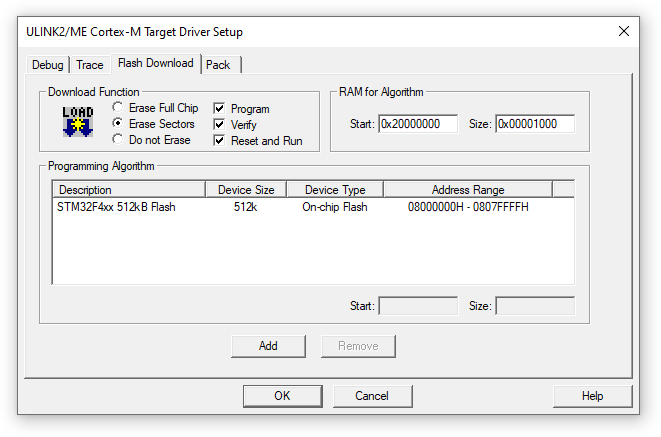Select the STM32F4xx 512kB Flash row
The image size is (661, 437).
click(313, 207)
